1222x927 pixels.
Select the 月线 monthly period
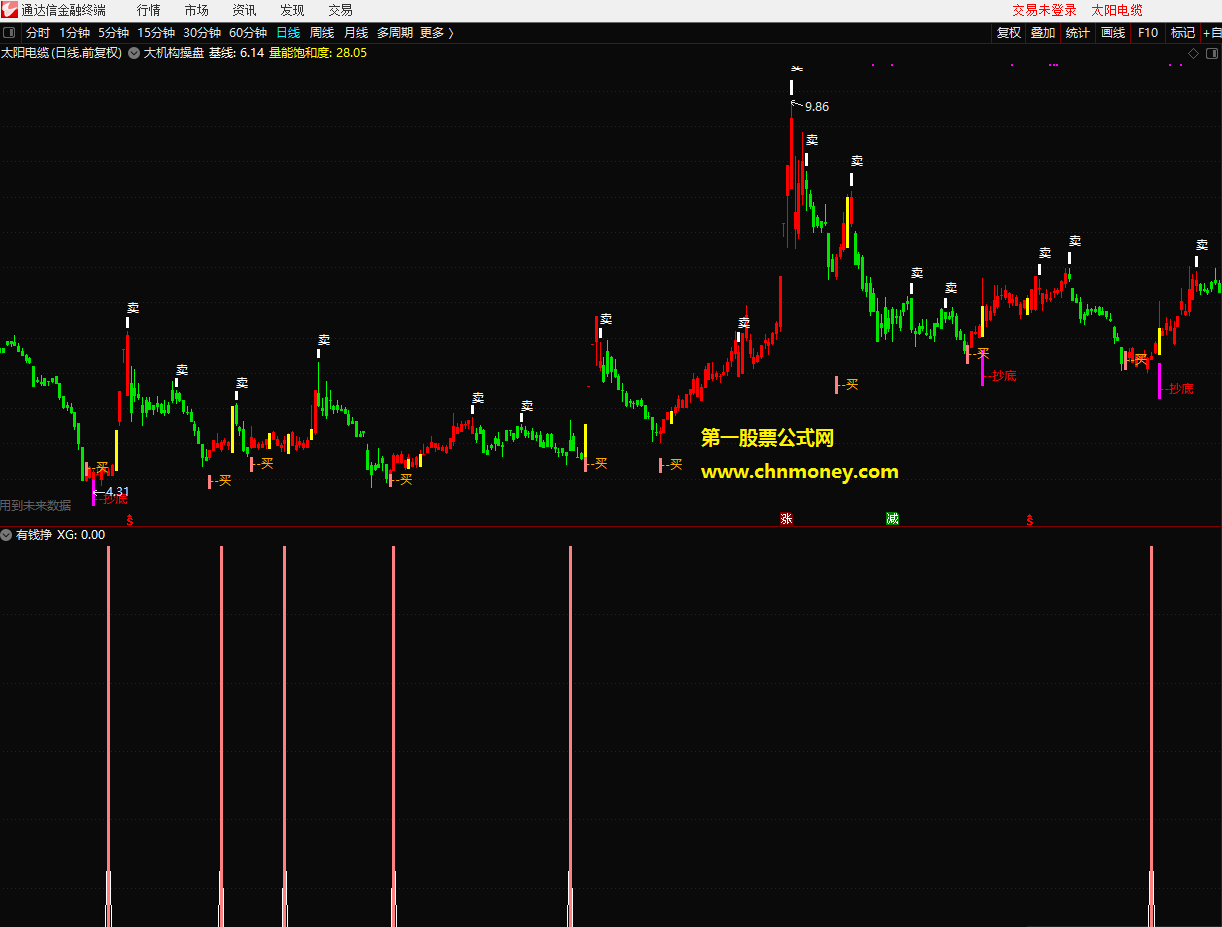coord(356,33)
